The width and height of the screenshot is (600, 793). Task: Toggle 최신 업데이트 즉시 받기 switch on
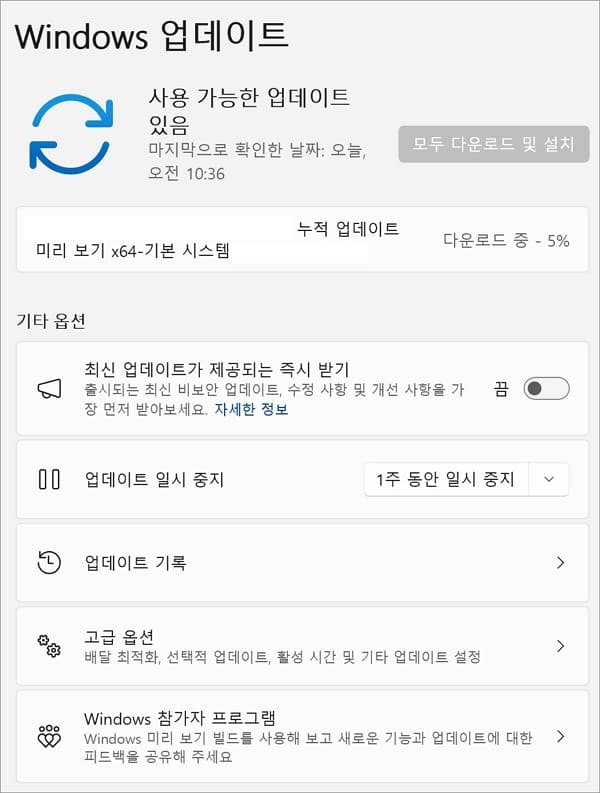546,388
